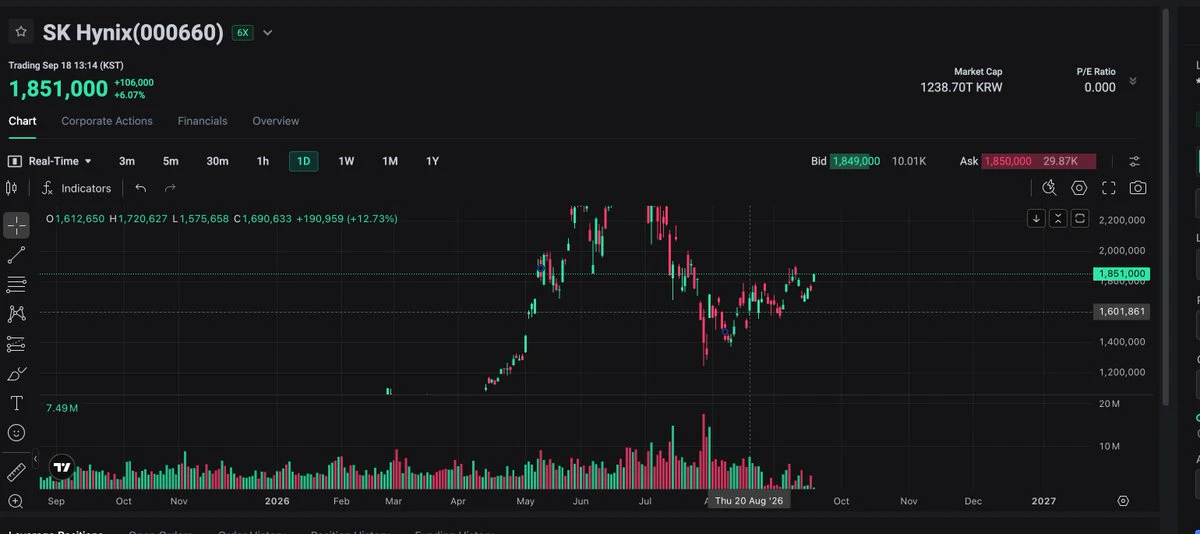Viewport: 1200px width, 534px height.
Task: Open the Corporate Actions tab
Action: [107, 121]
